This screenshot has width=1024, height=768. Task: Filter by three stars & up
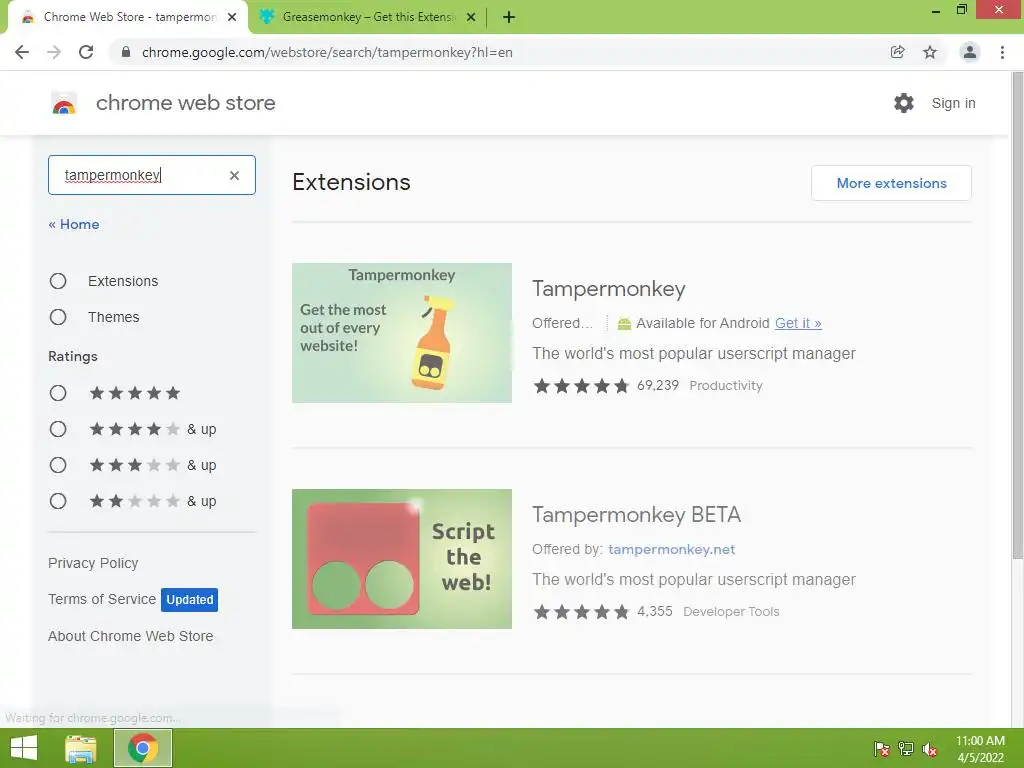point(58,465)
